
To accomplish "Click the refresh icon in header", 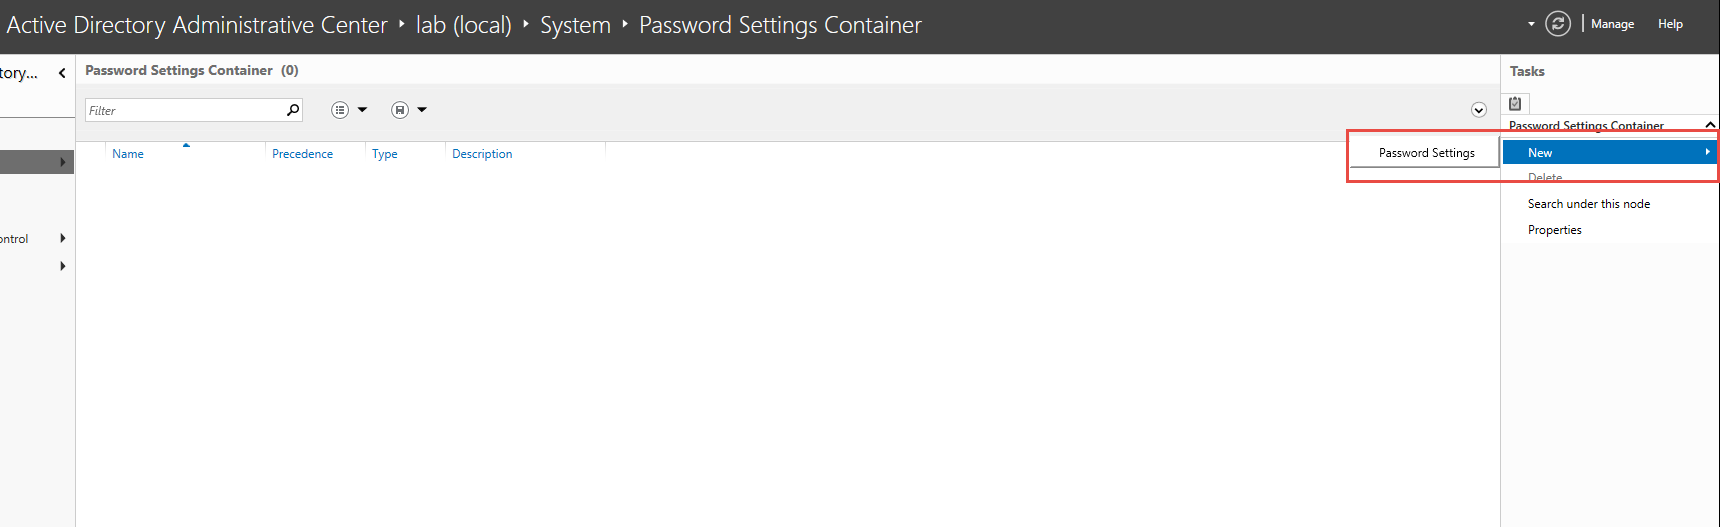I will [1558, 23].
